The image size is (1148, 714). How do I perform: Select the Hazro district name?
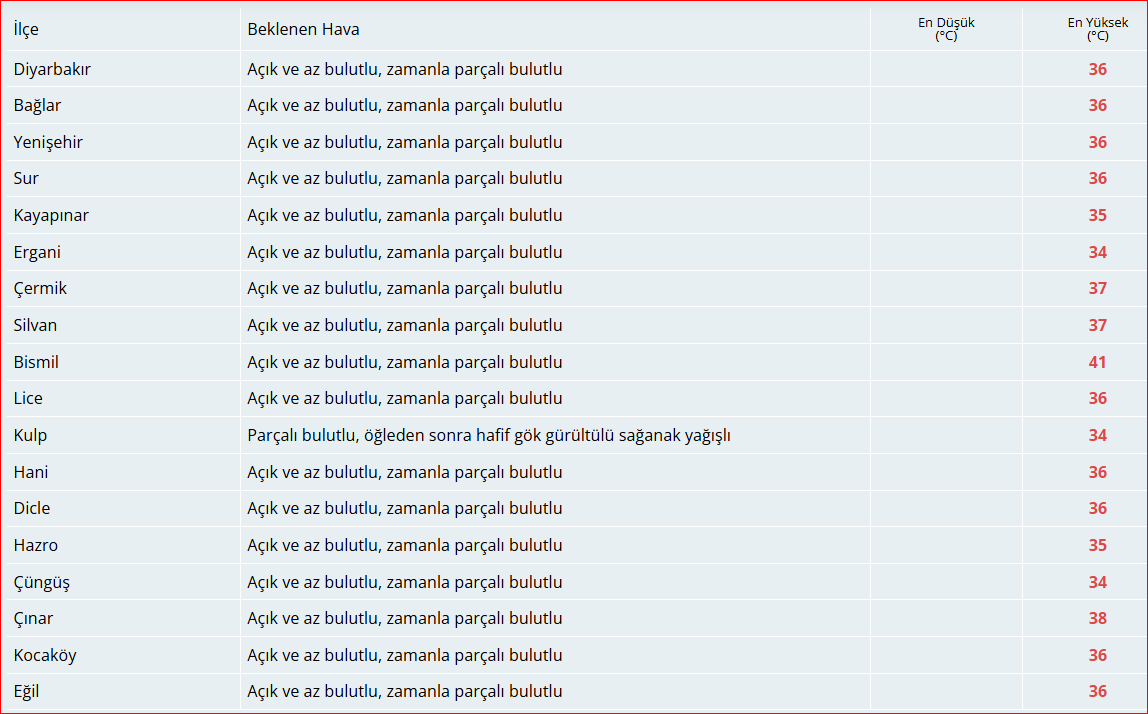35,545
